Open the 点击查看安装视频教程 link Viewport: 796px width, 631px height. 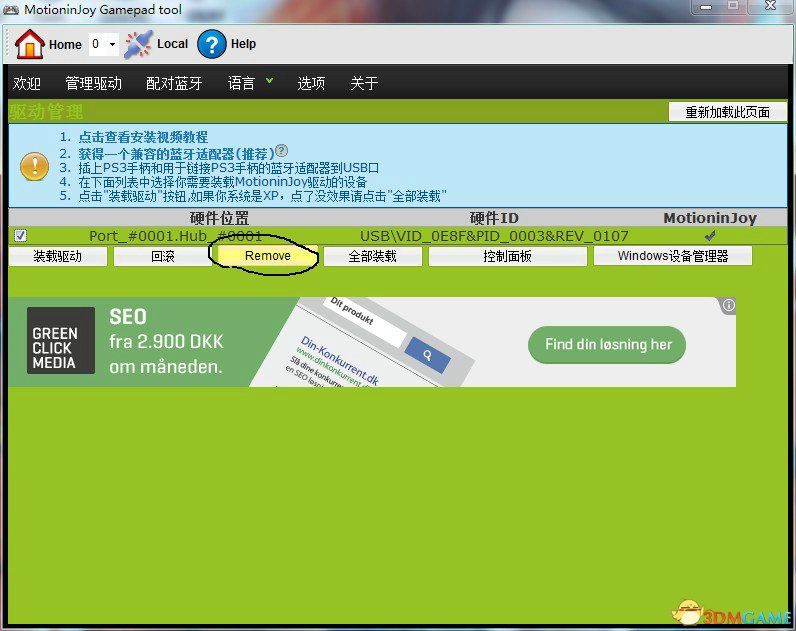(x=143, y=137)
